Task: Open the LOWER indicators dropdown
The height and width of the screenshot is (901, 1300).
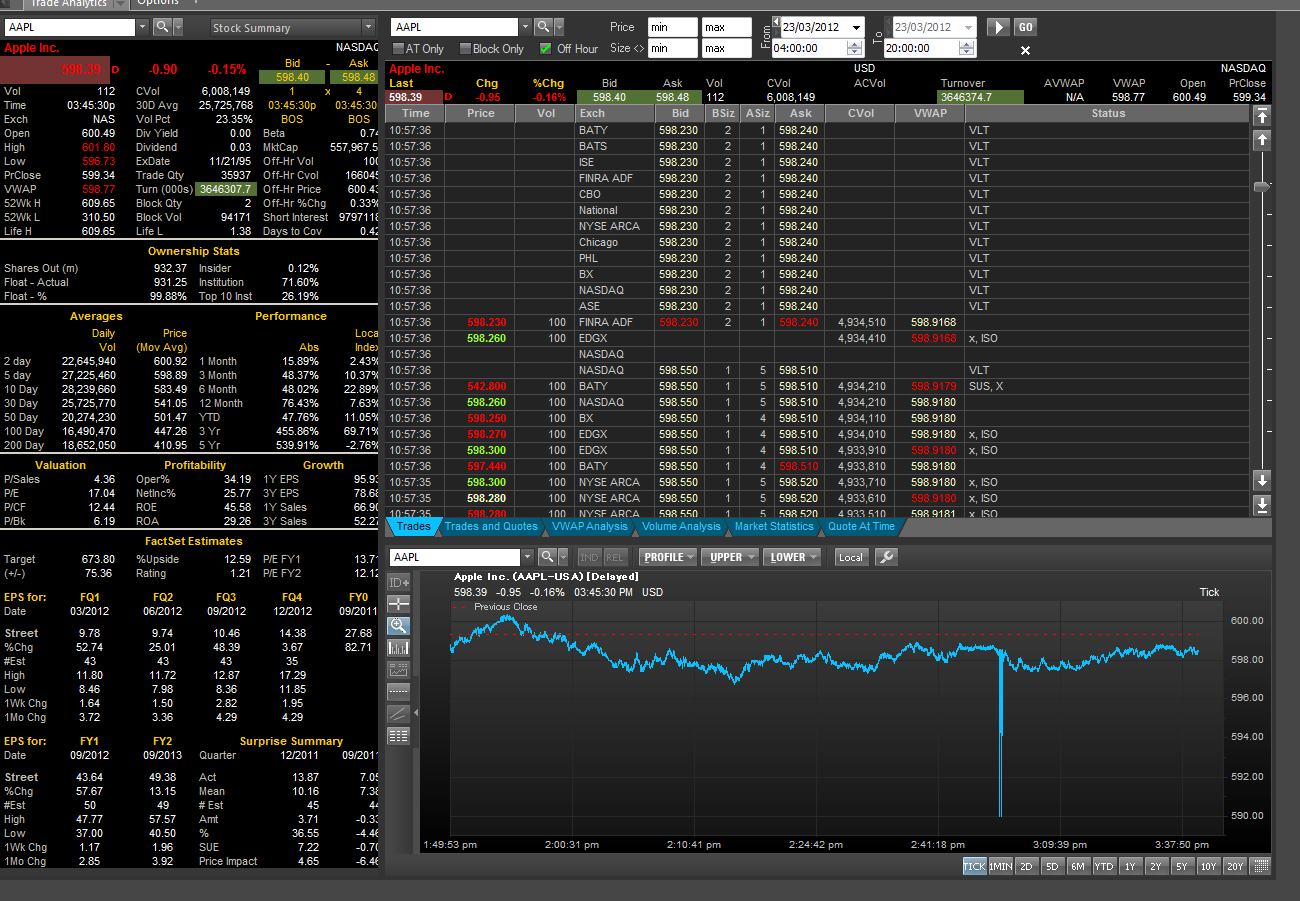Action: 792,557
